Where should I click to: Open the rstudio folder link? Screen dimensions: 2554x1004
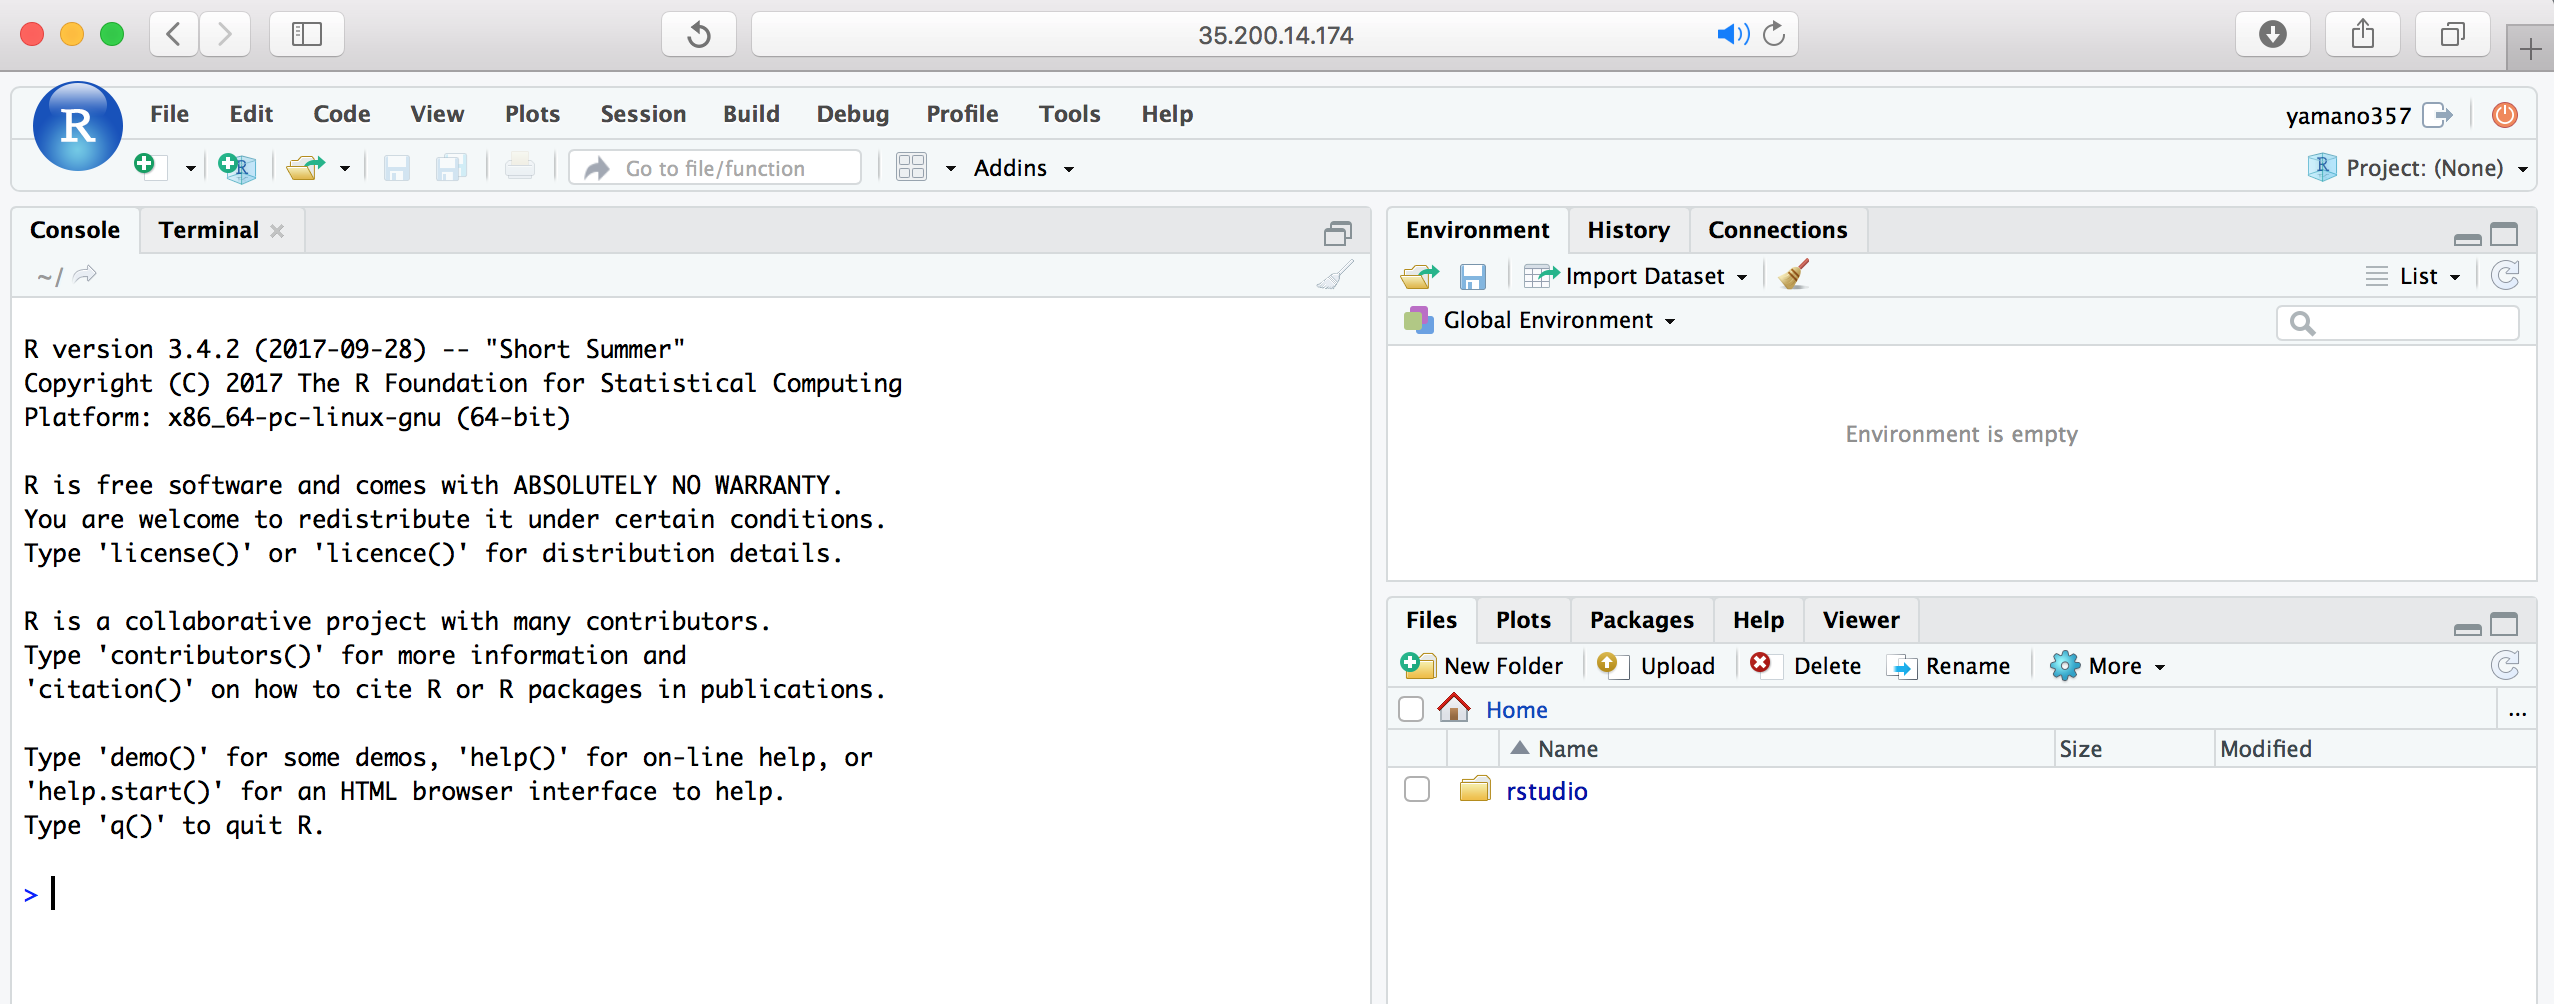[x=1546, y=791]
